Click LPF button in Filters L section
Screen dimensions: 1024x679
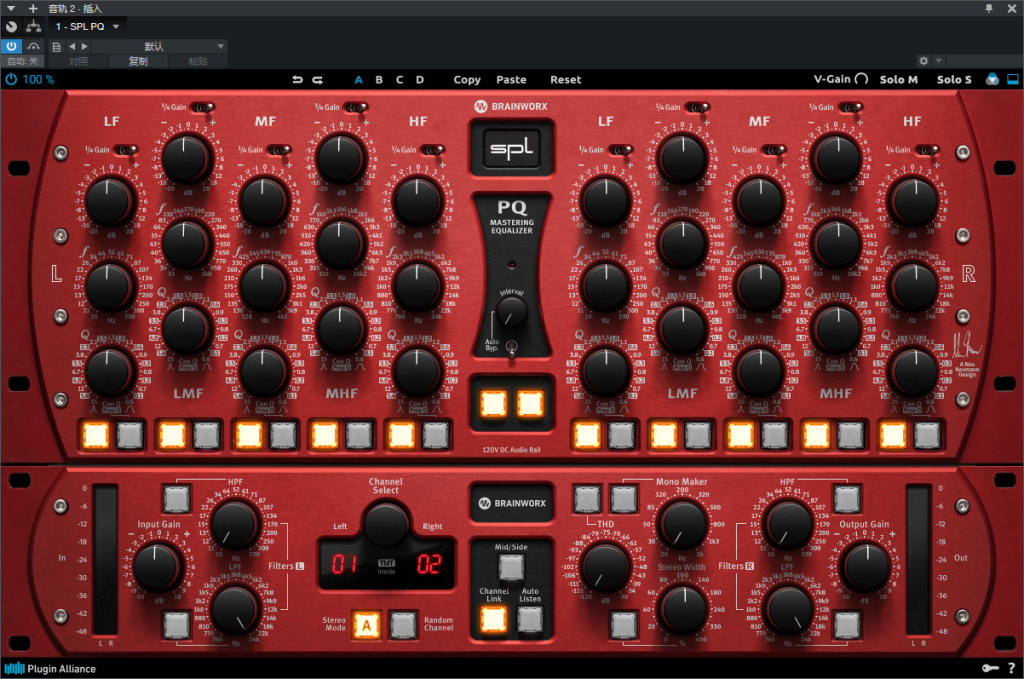point(176,624)
